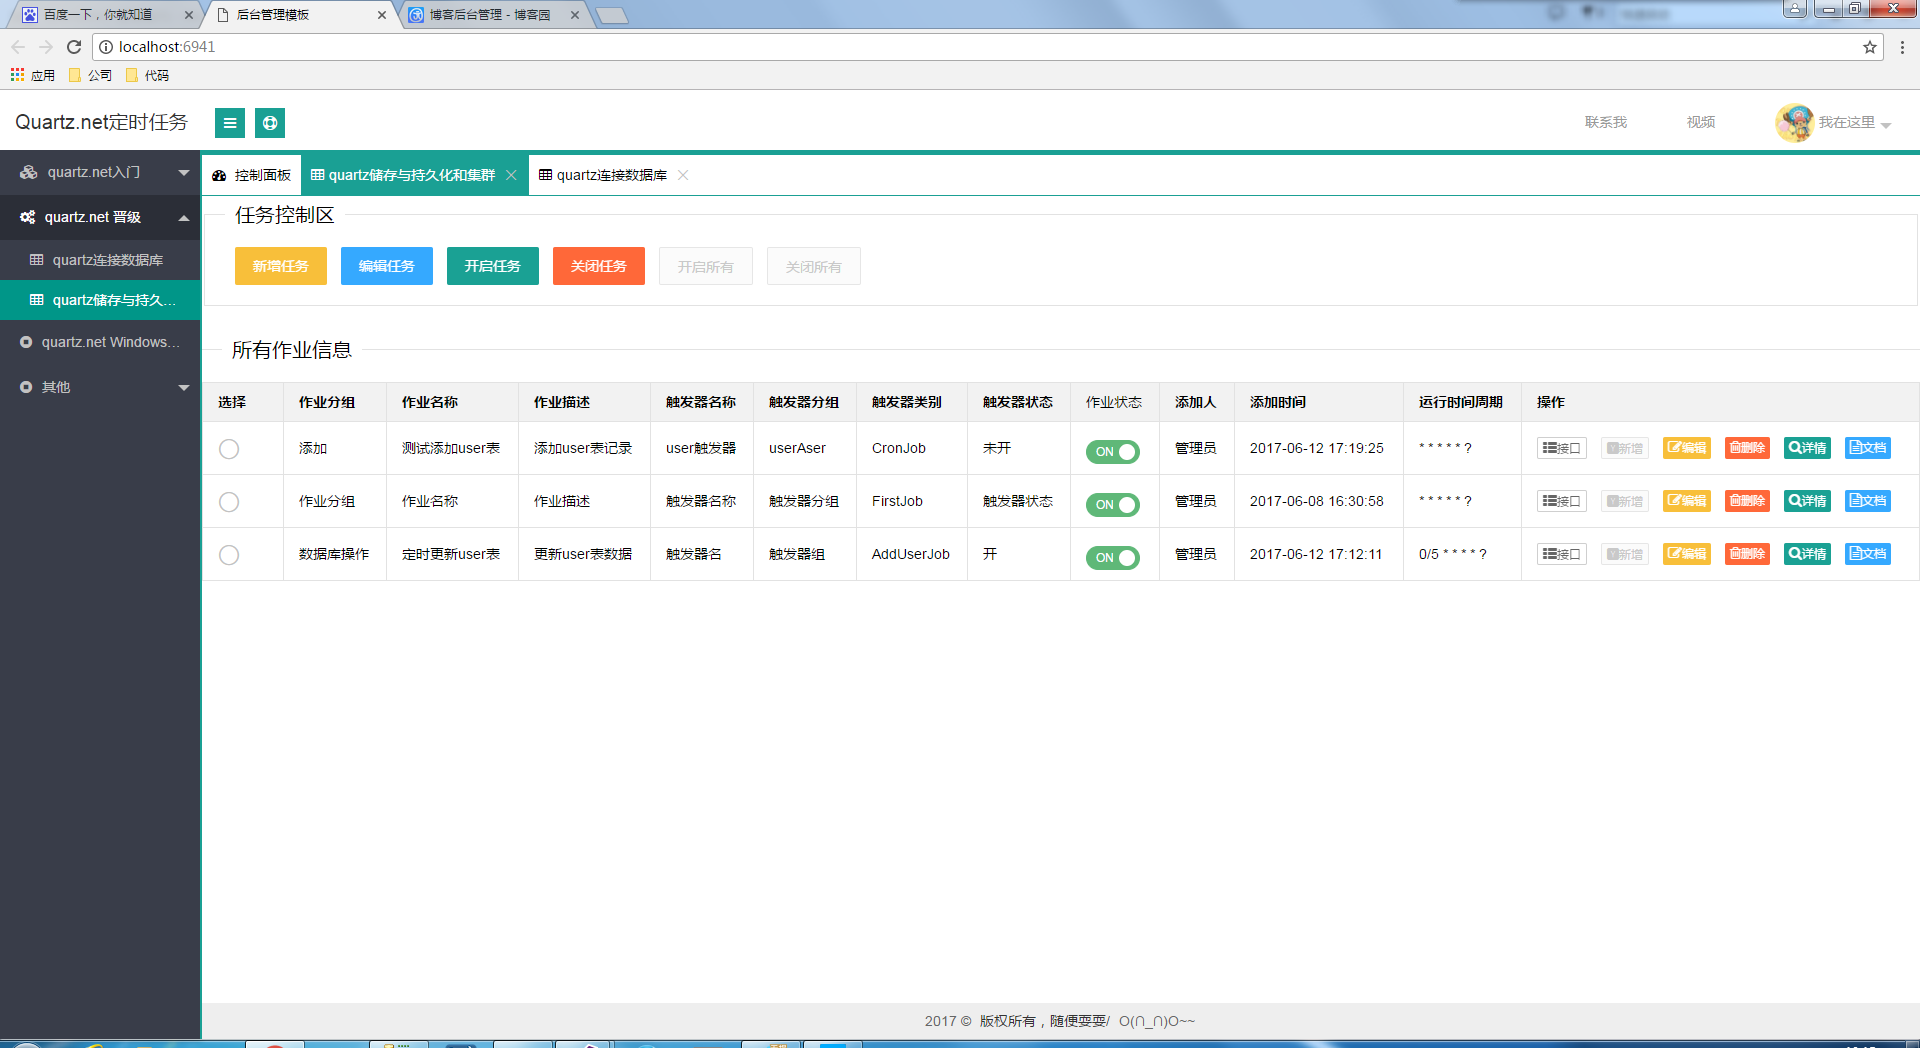Click the 新增任务 button
Image resolution: width=1920 pixels, height=1048 pixels.
tap(281, 266)
